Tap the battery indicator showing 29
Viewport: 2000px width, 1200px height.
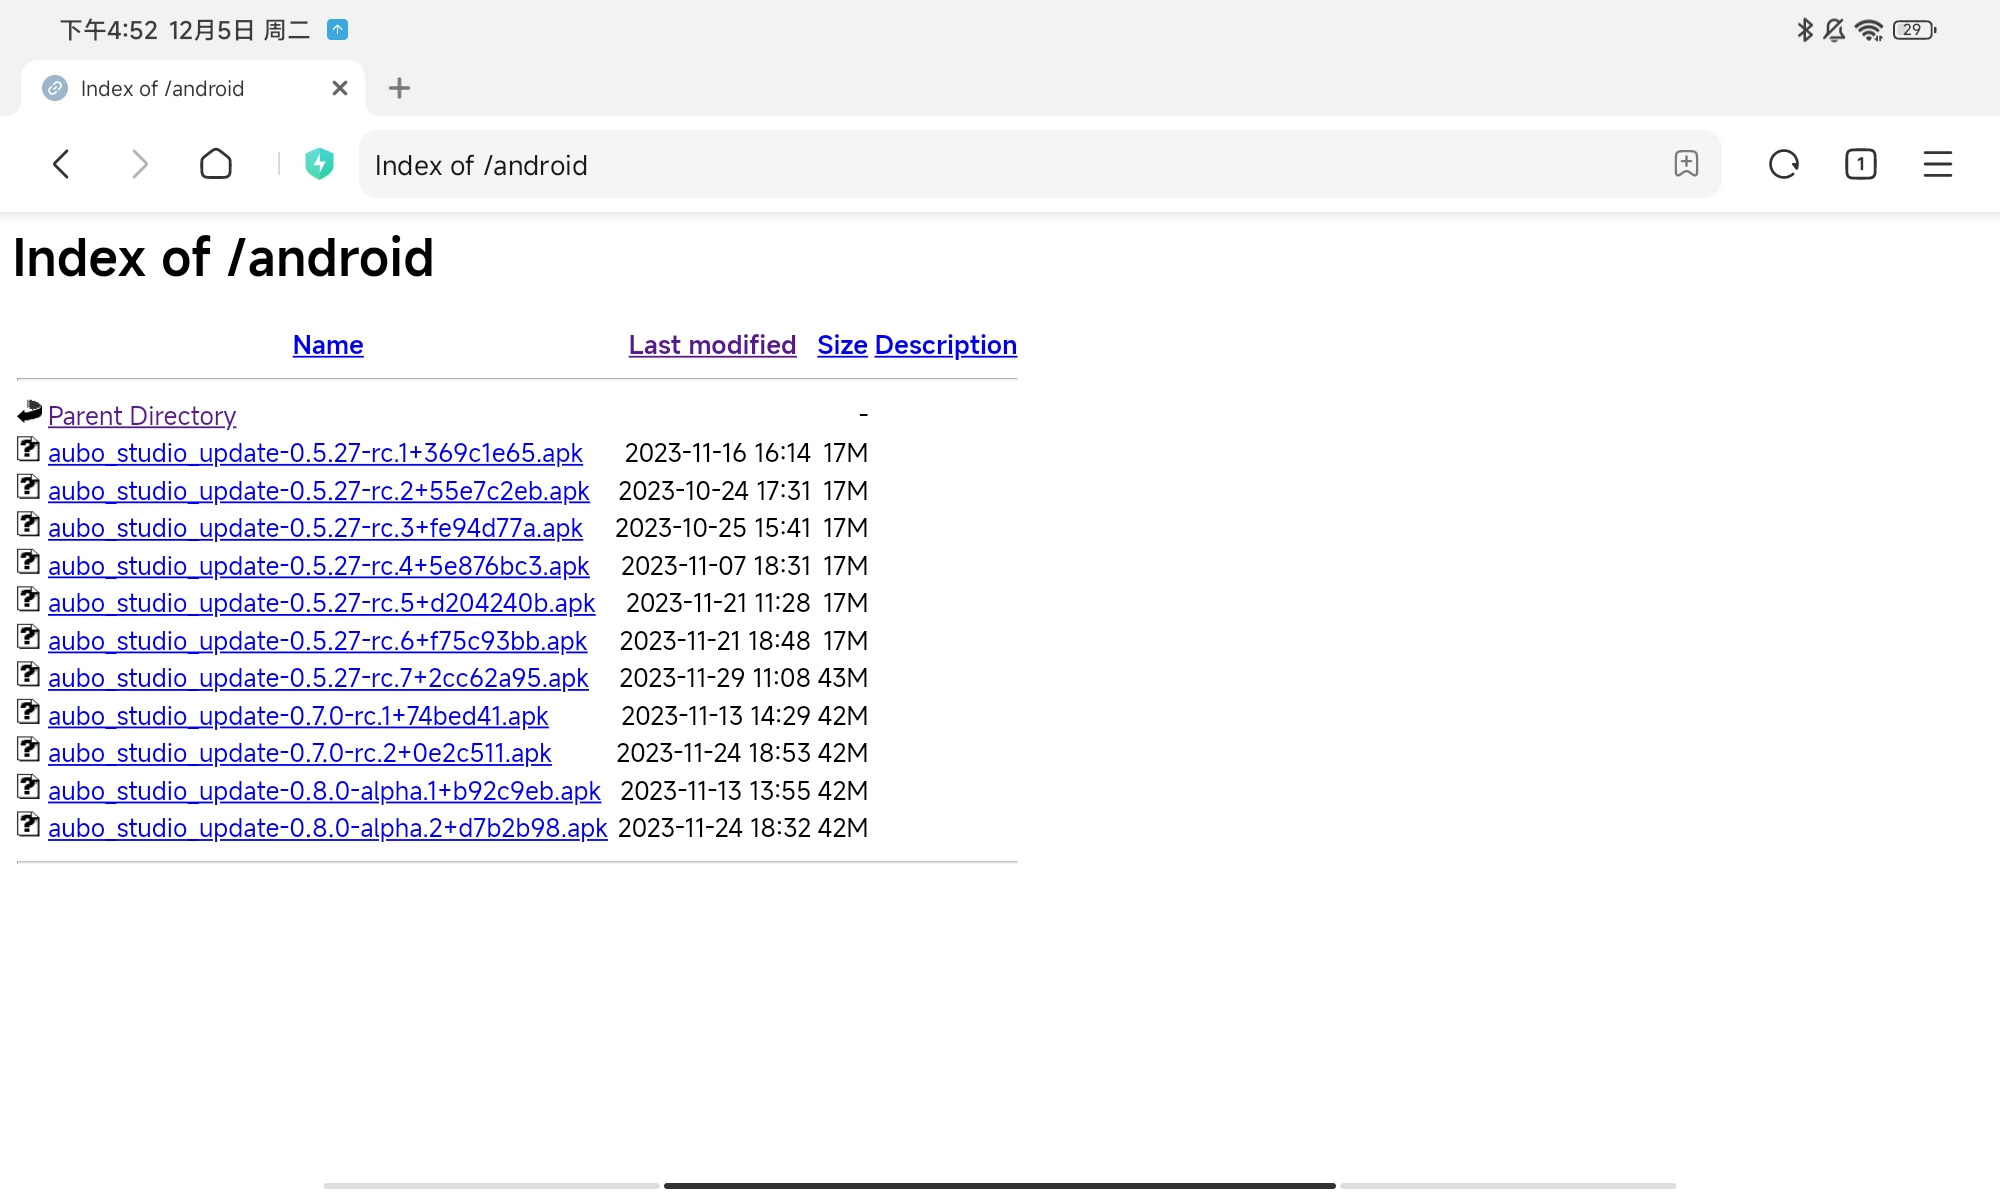coord(1914,30)
